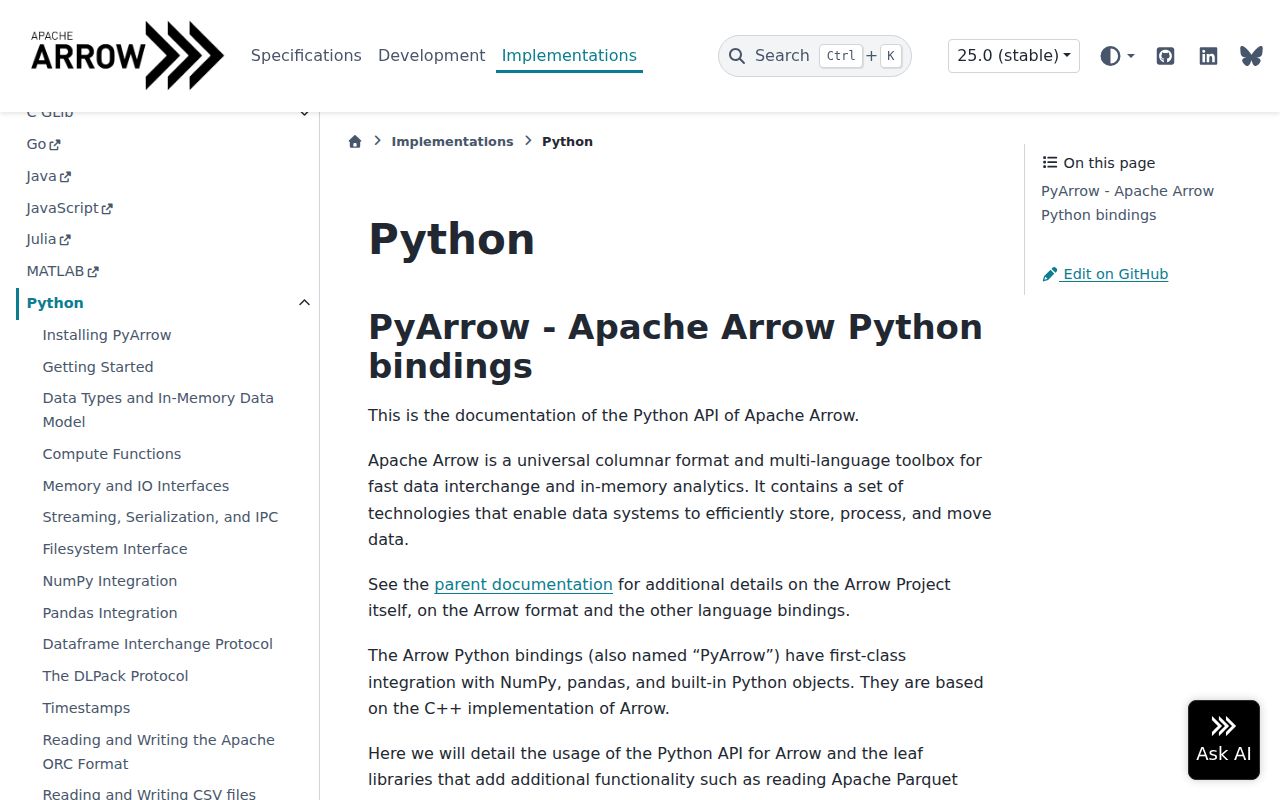Click the Ctrl keyboard shortcut badge
The image size is (1280, 800).
pos(841,56)
